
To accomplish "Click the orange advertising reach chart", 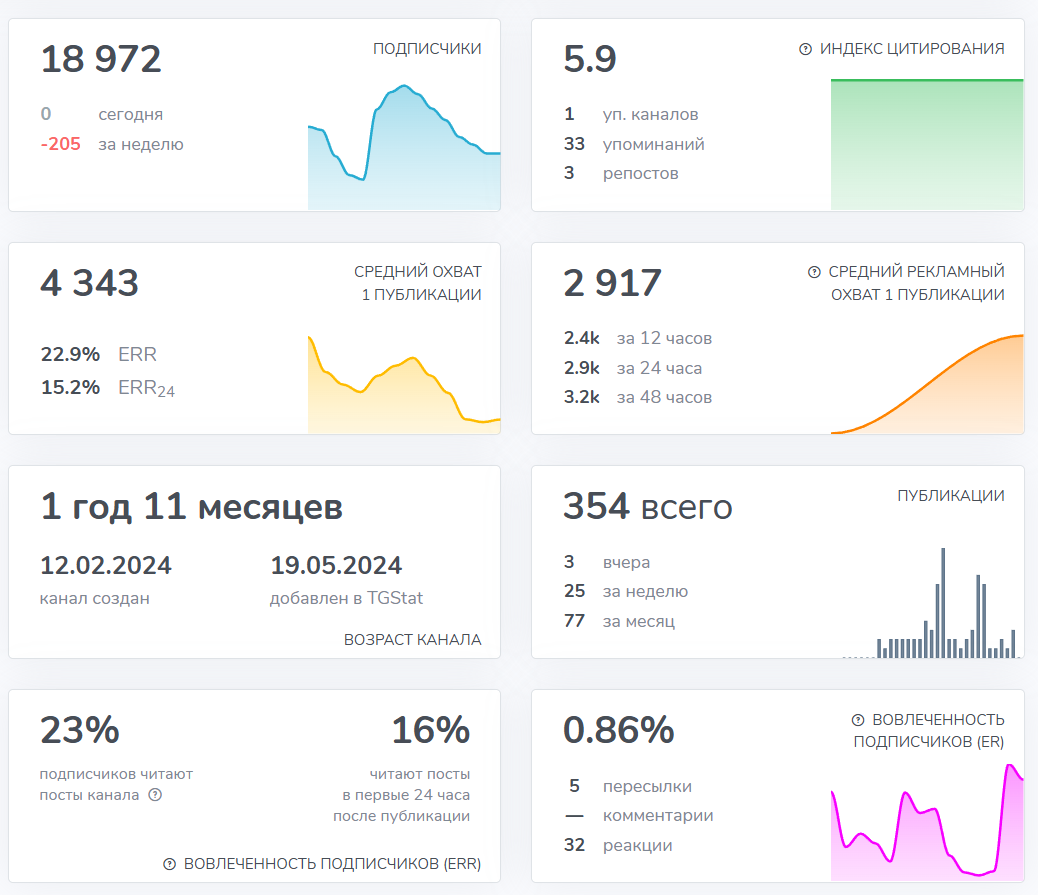I will coord(927,390).
